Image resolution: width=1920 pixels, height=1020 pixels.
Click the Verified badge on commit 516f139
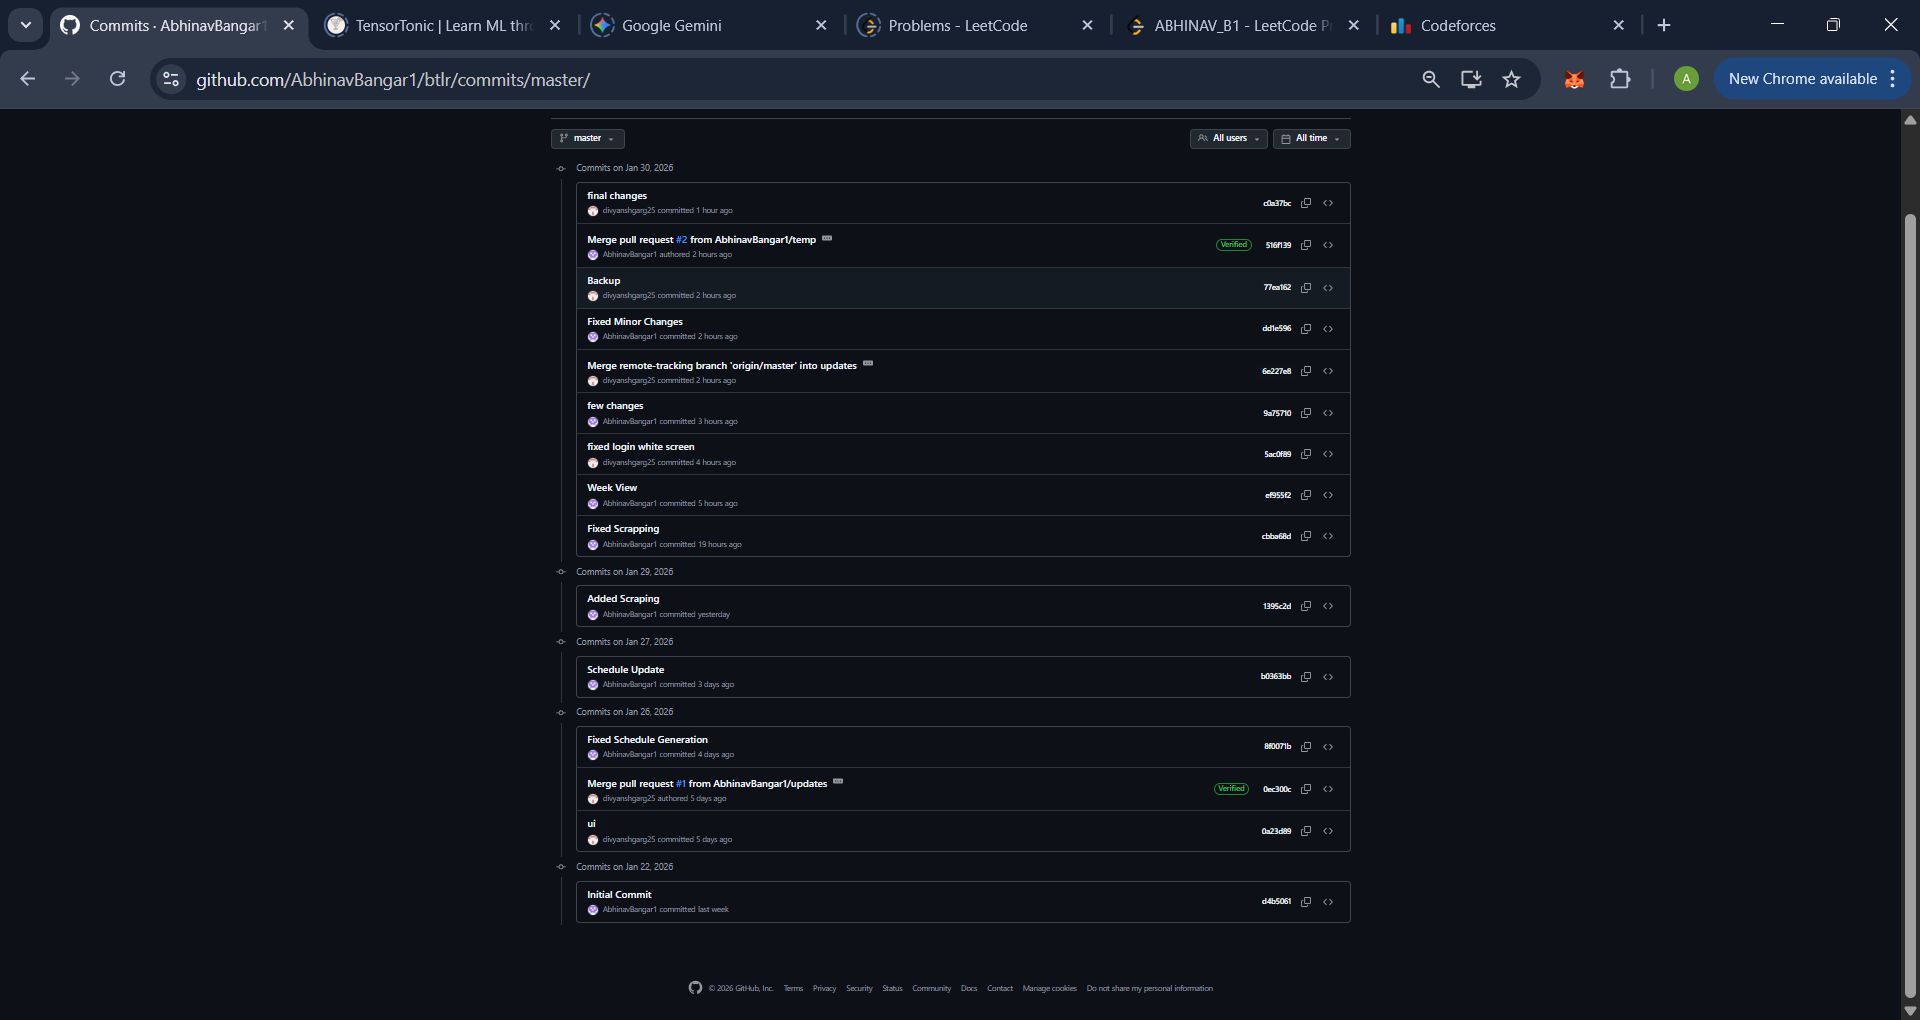1234,245
